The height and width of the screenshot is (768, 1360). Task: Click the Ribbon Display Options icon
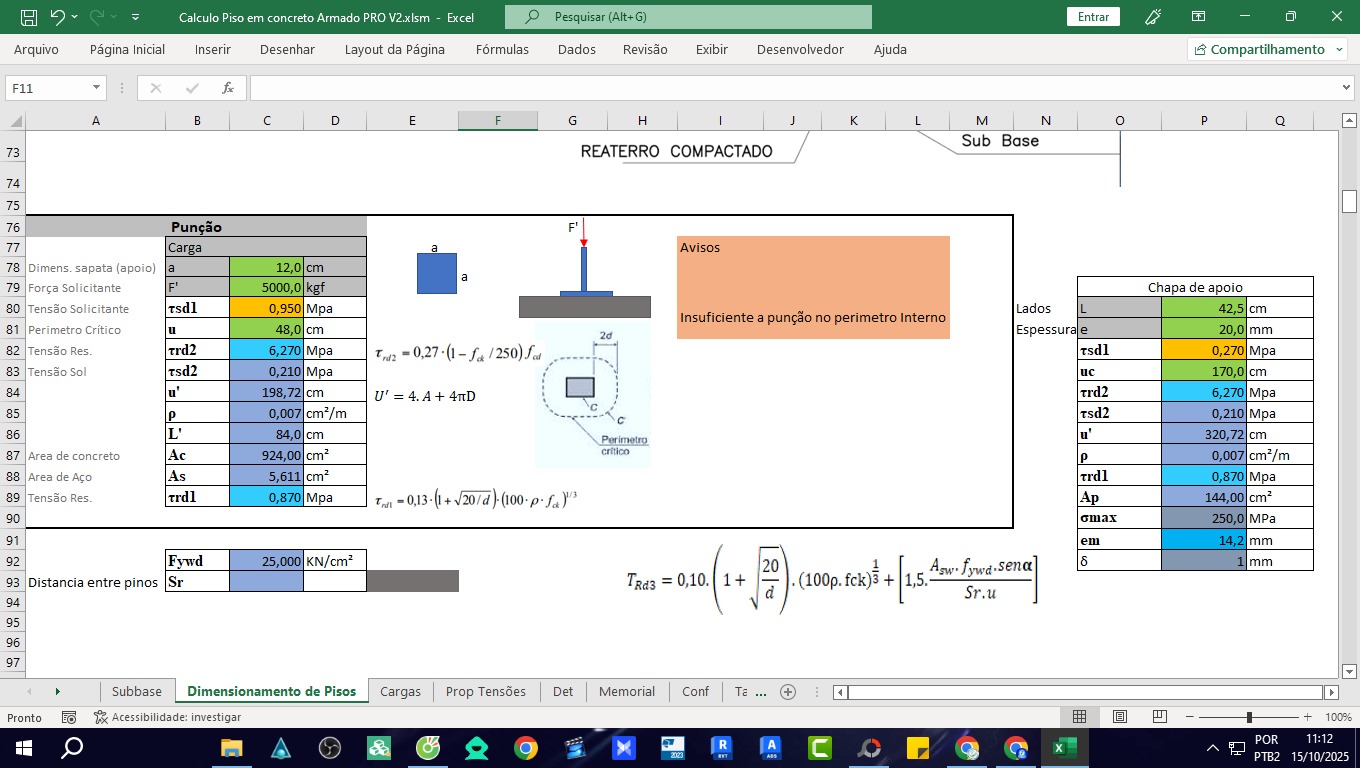click(1198, 17)
